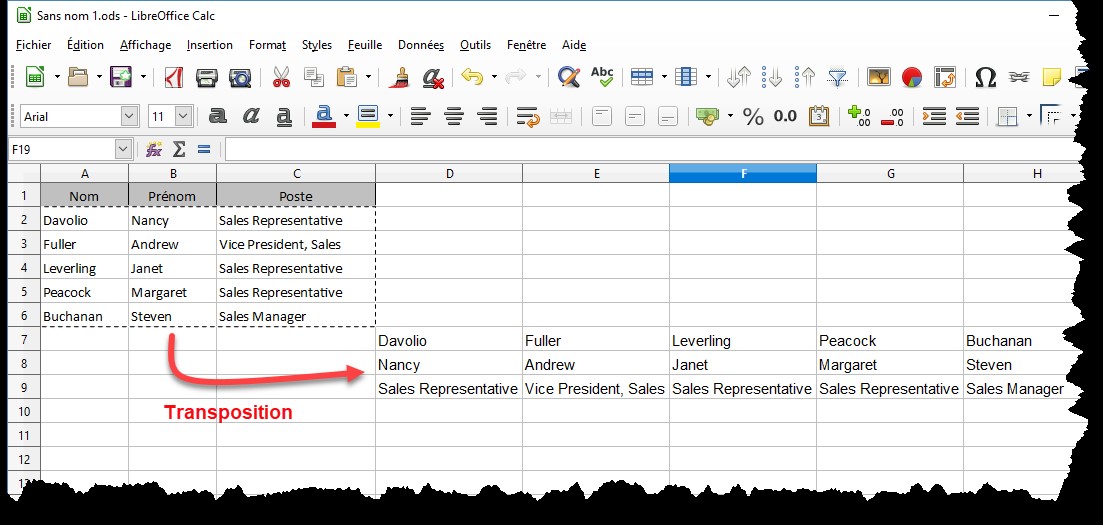The image size is (1103, 525).
Task: Click the Export as PDF icon
Action: coord(173,78)
